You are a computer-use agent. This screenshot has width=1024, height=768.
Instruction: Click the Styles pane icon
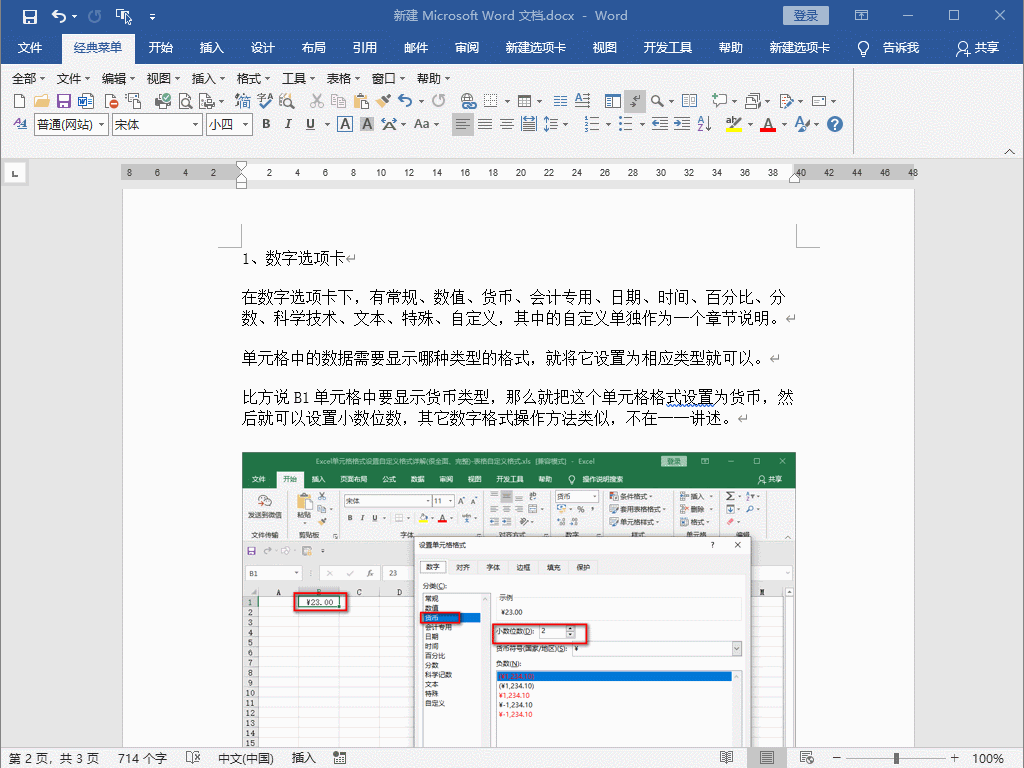(x=20, y=124)
